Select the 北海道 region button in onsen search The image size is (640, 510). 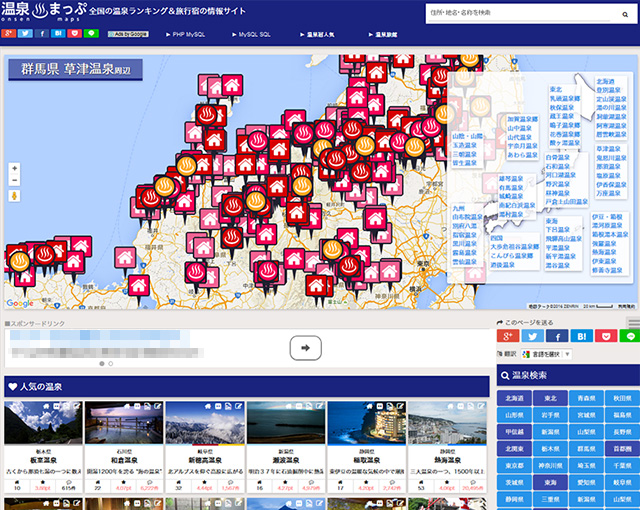514,397
